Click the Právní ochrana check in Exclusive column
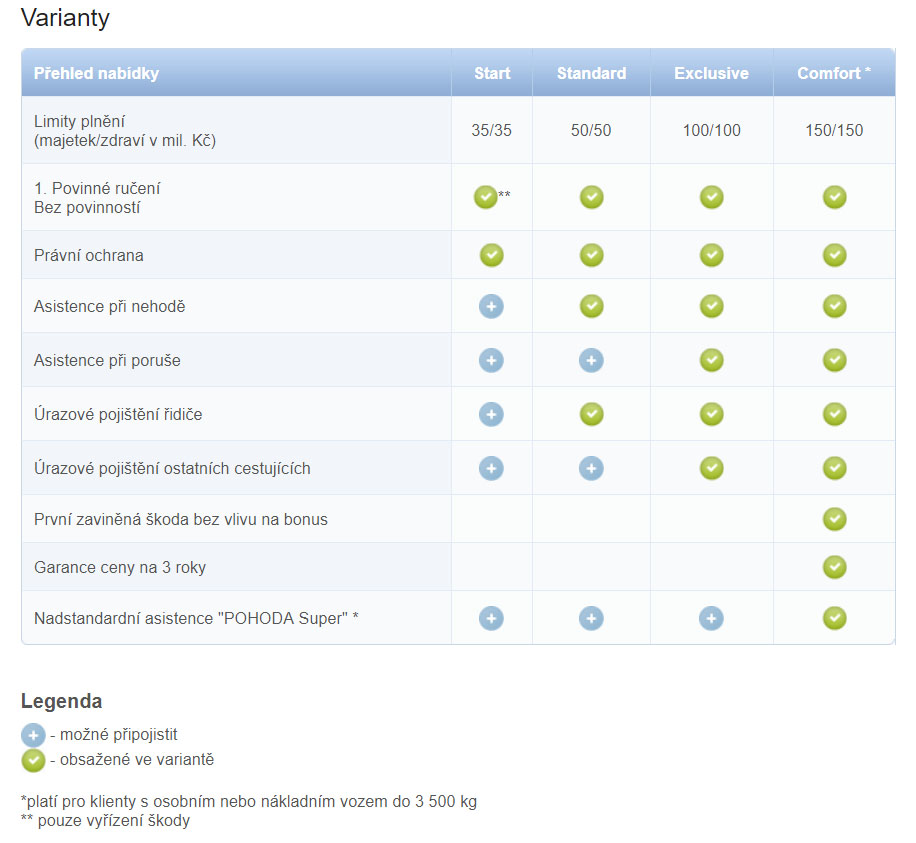This screenshot has width=916, height=843. pyautogui.click(x=712, y=255)
